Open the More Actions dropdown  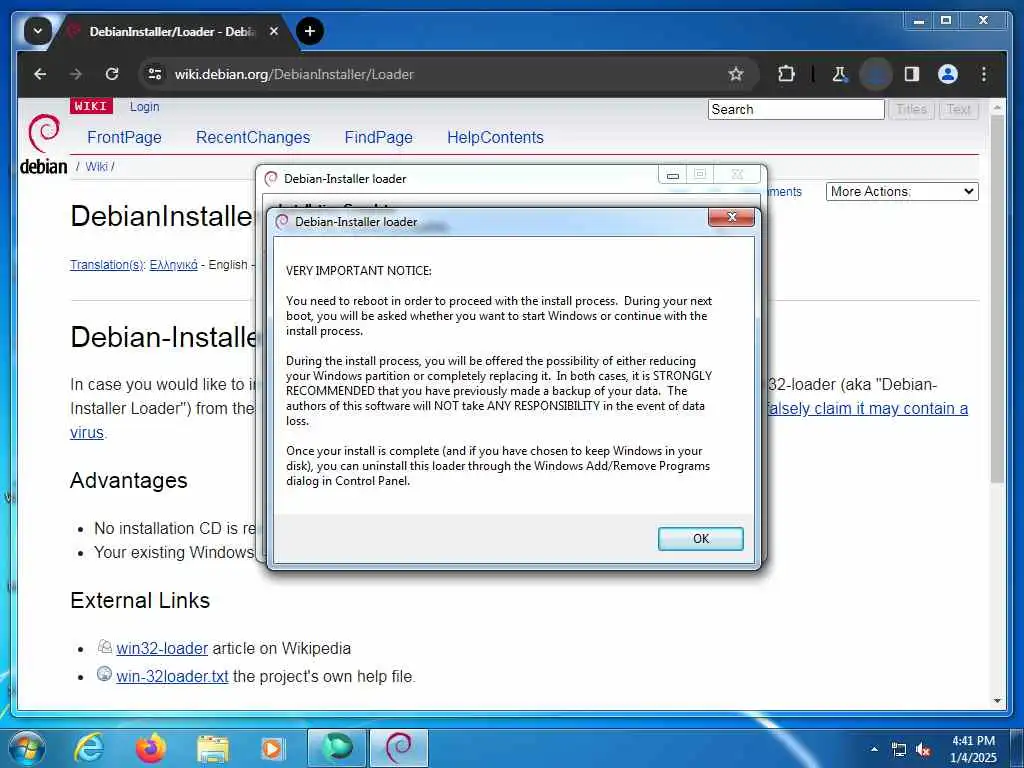click(902, 191)
